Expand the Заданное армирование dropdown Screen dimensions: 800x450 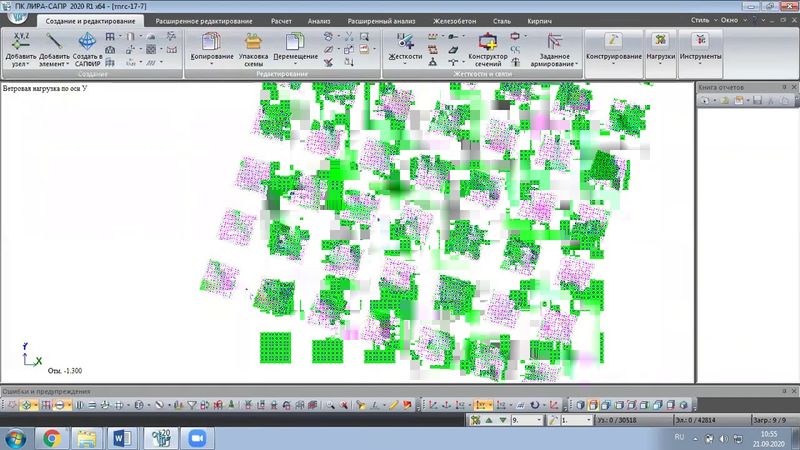point(554,65)
